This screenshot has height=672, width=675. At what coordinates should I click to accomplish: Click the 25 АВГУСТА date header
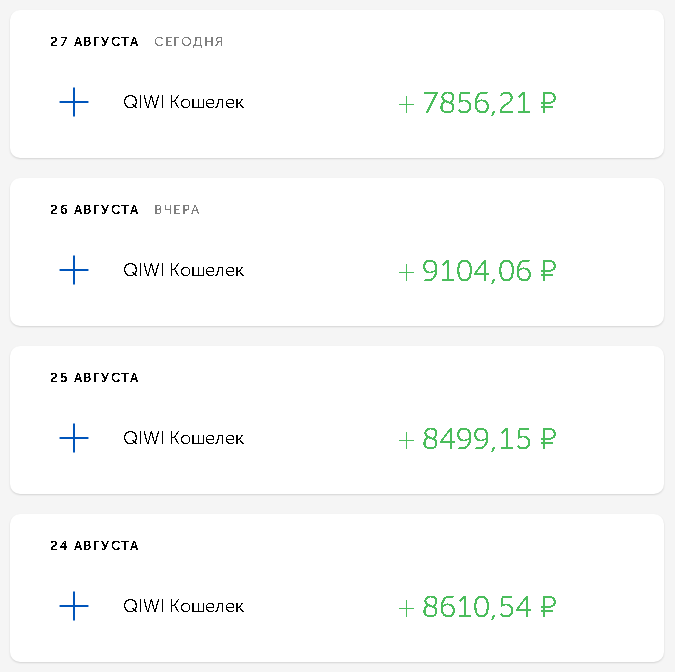94,378
